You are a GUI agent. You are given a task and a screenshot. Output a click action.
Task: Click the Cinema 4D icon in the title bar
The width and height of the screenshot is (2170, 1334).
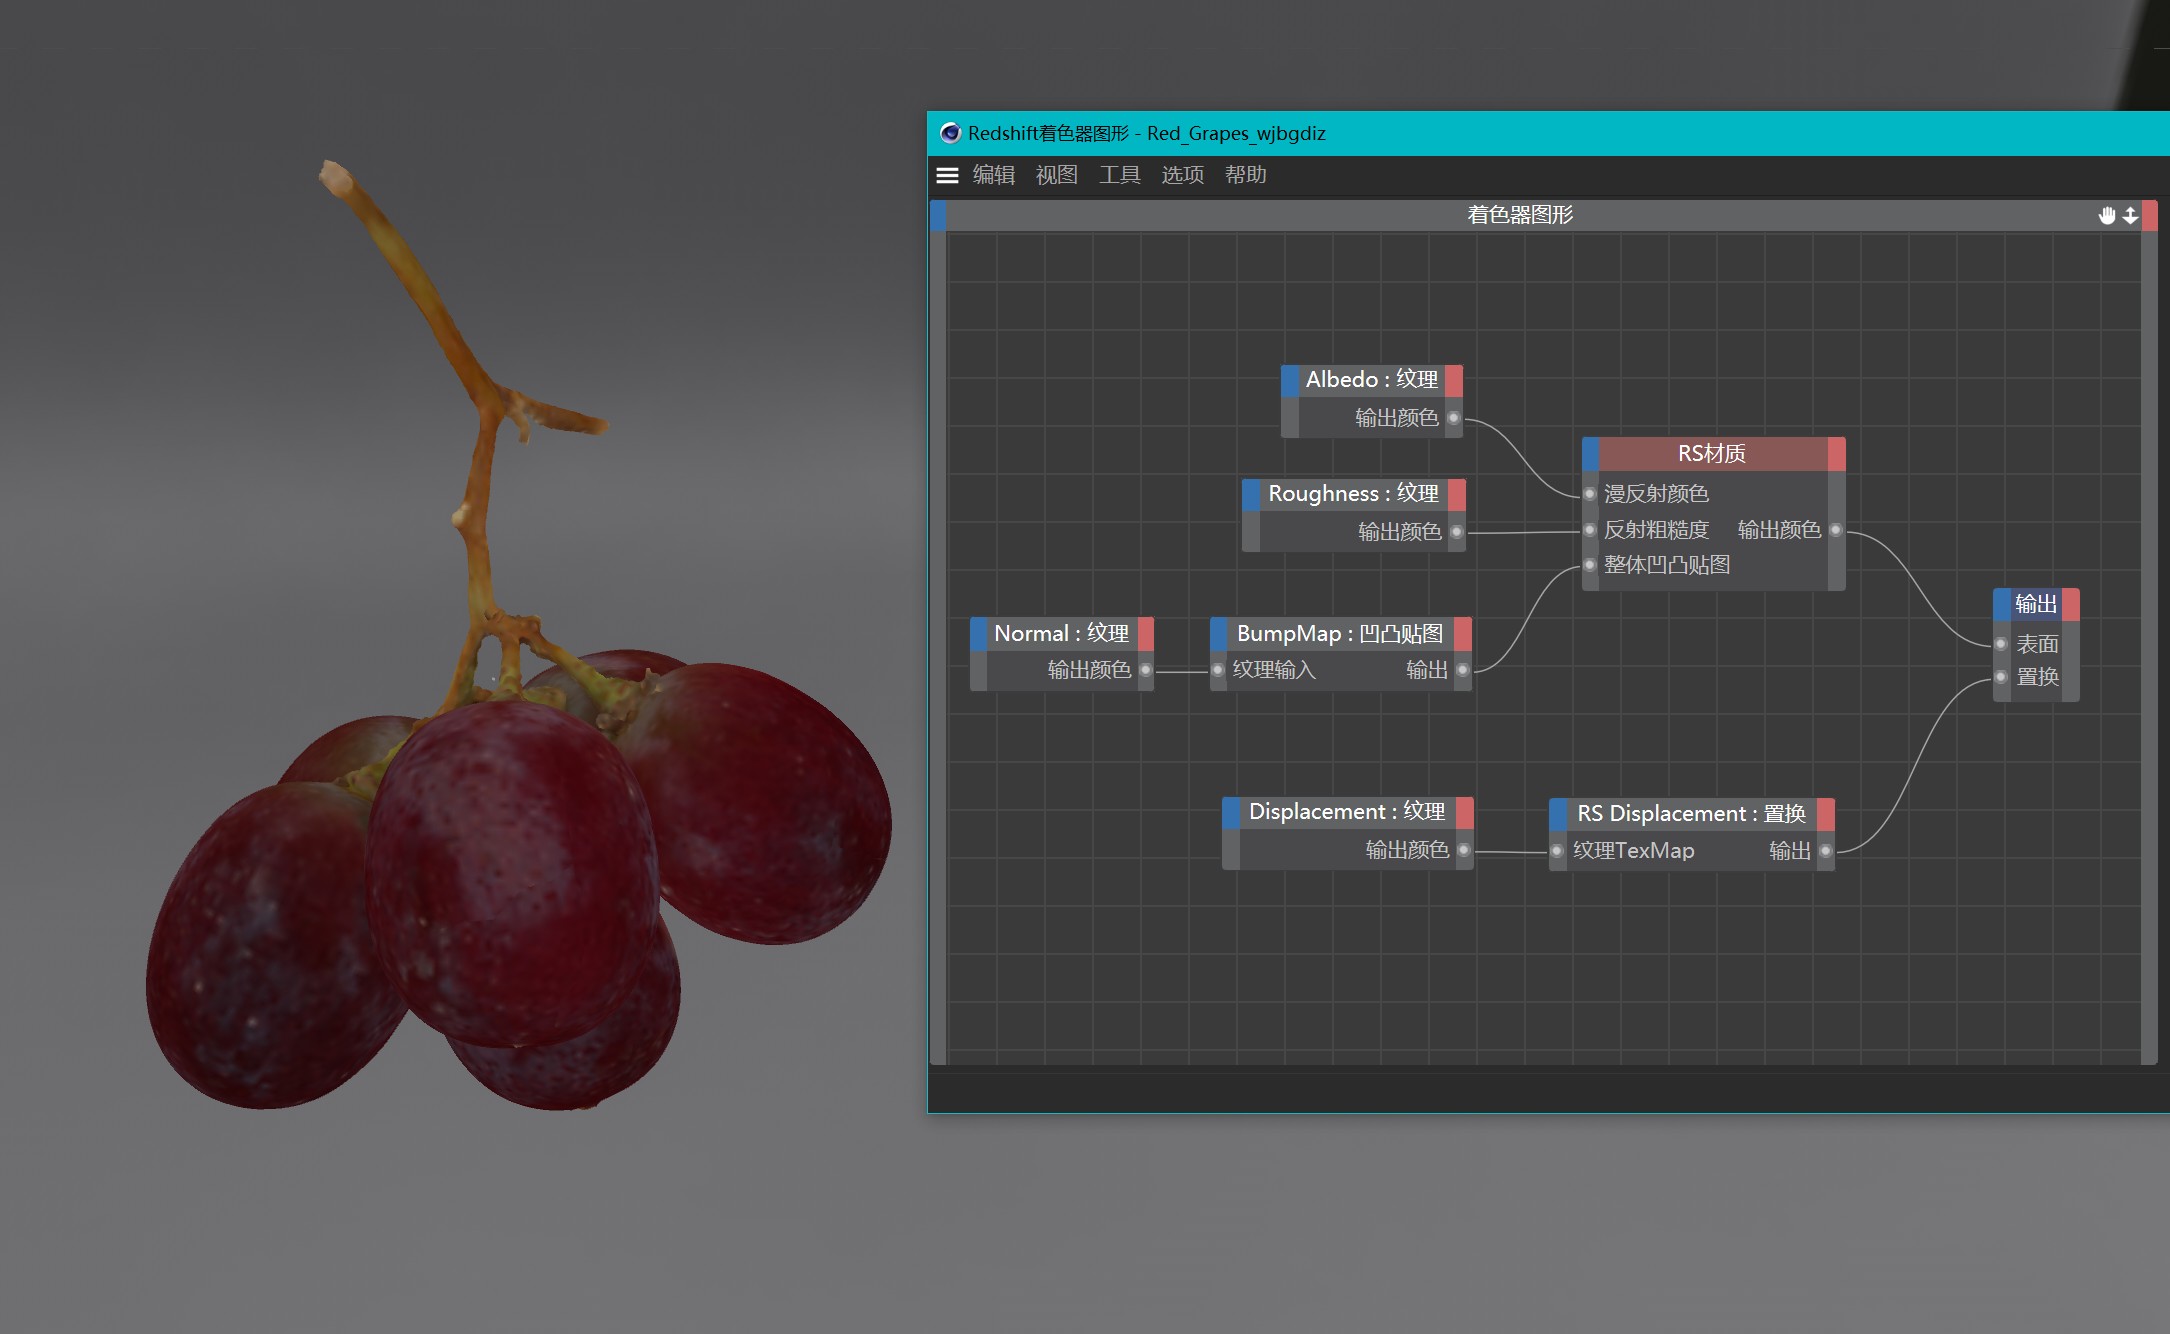[950, 133]
